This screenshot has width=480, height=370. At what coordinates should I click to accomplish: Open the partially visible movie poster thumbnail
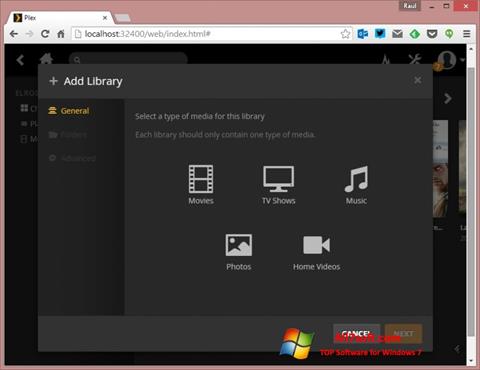[440, 169]
